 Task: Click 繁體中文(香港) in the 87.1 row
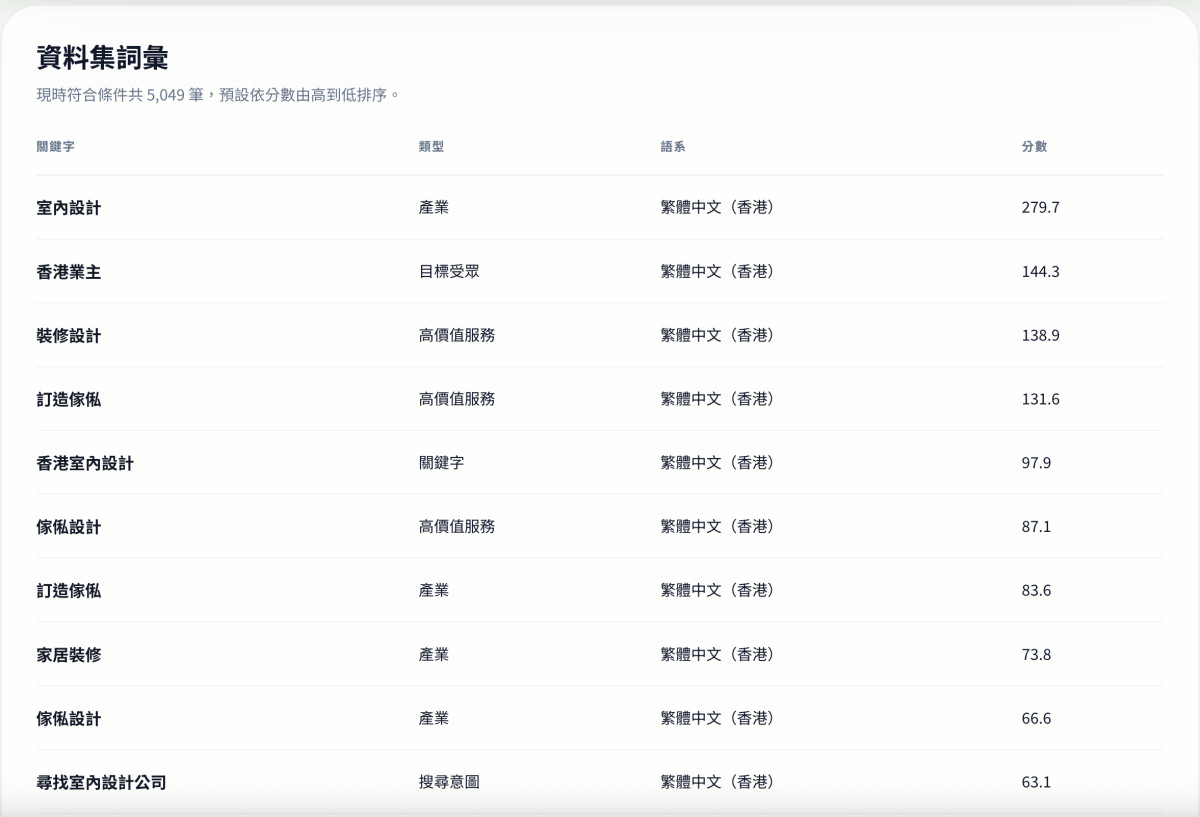717,526
